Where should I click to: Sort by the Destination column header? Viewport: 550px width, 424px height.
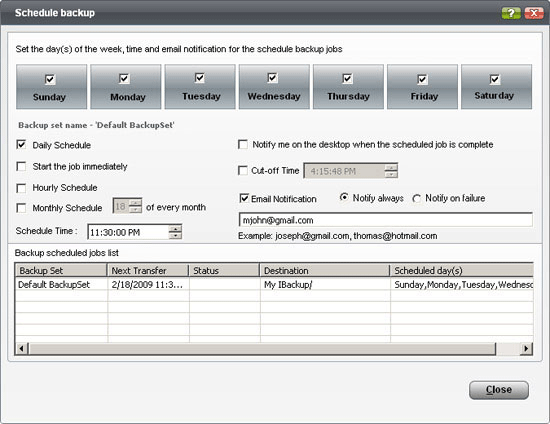(x=325, y=270)
